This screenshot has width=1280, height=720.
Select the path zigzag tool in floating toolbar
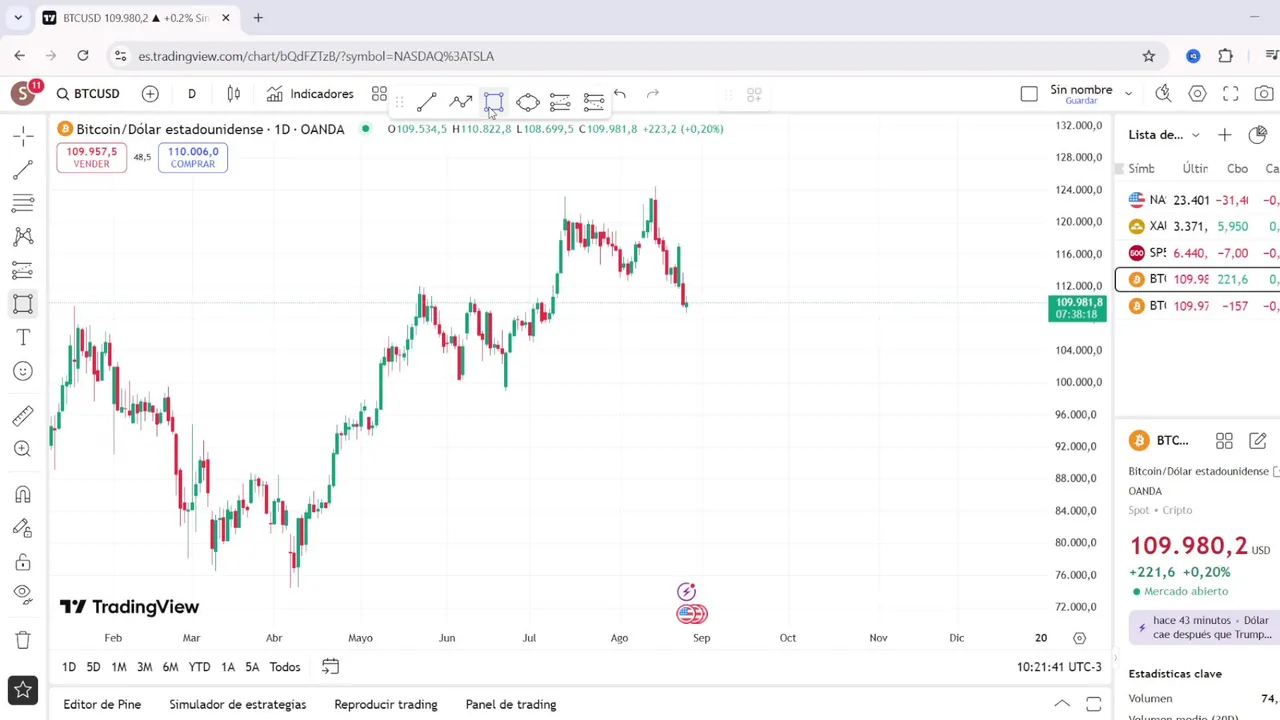460,101
